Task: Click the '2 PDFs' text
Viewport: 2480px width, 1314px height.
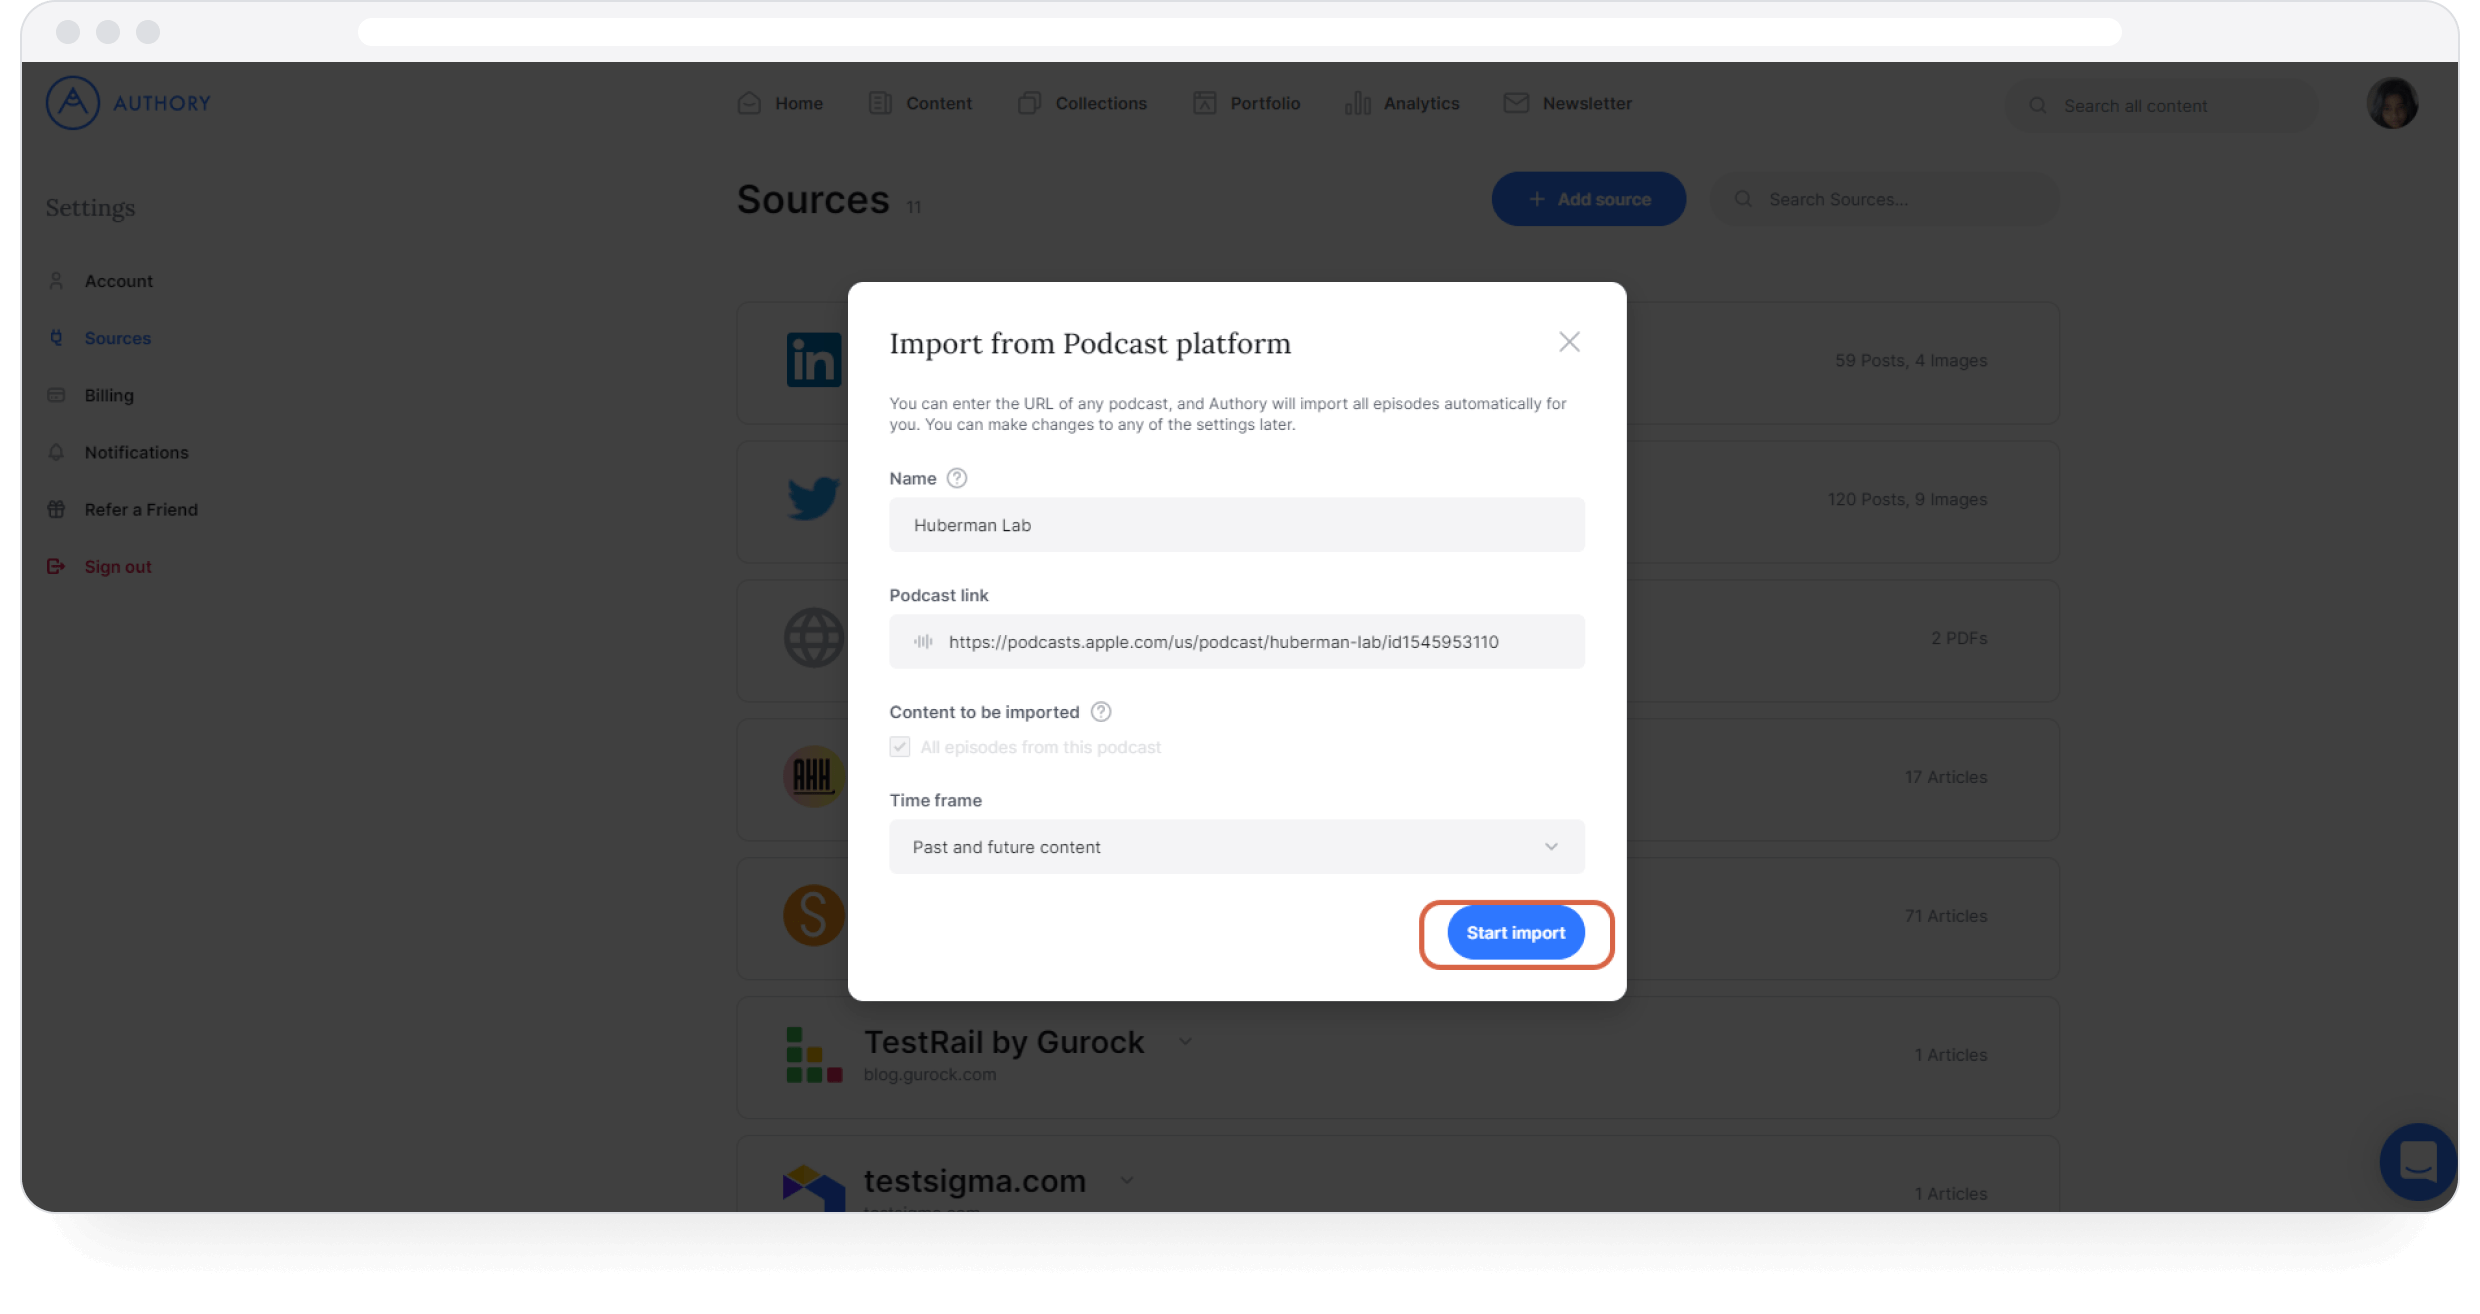Action: [1959, 638]
